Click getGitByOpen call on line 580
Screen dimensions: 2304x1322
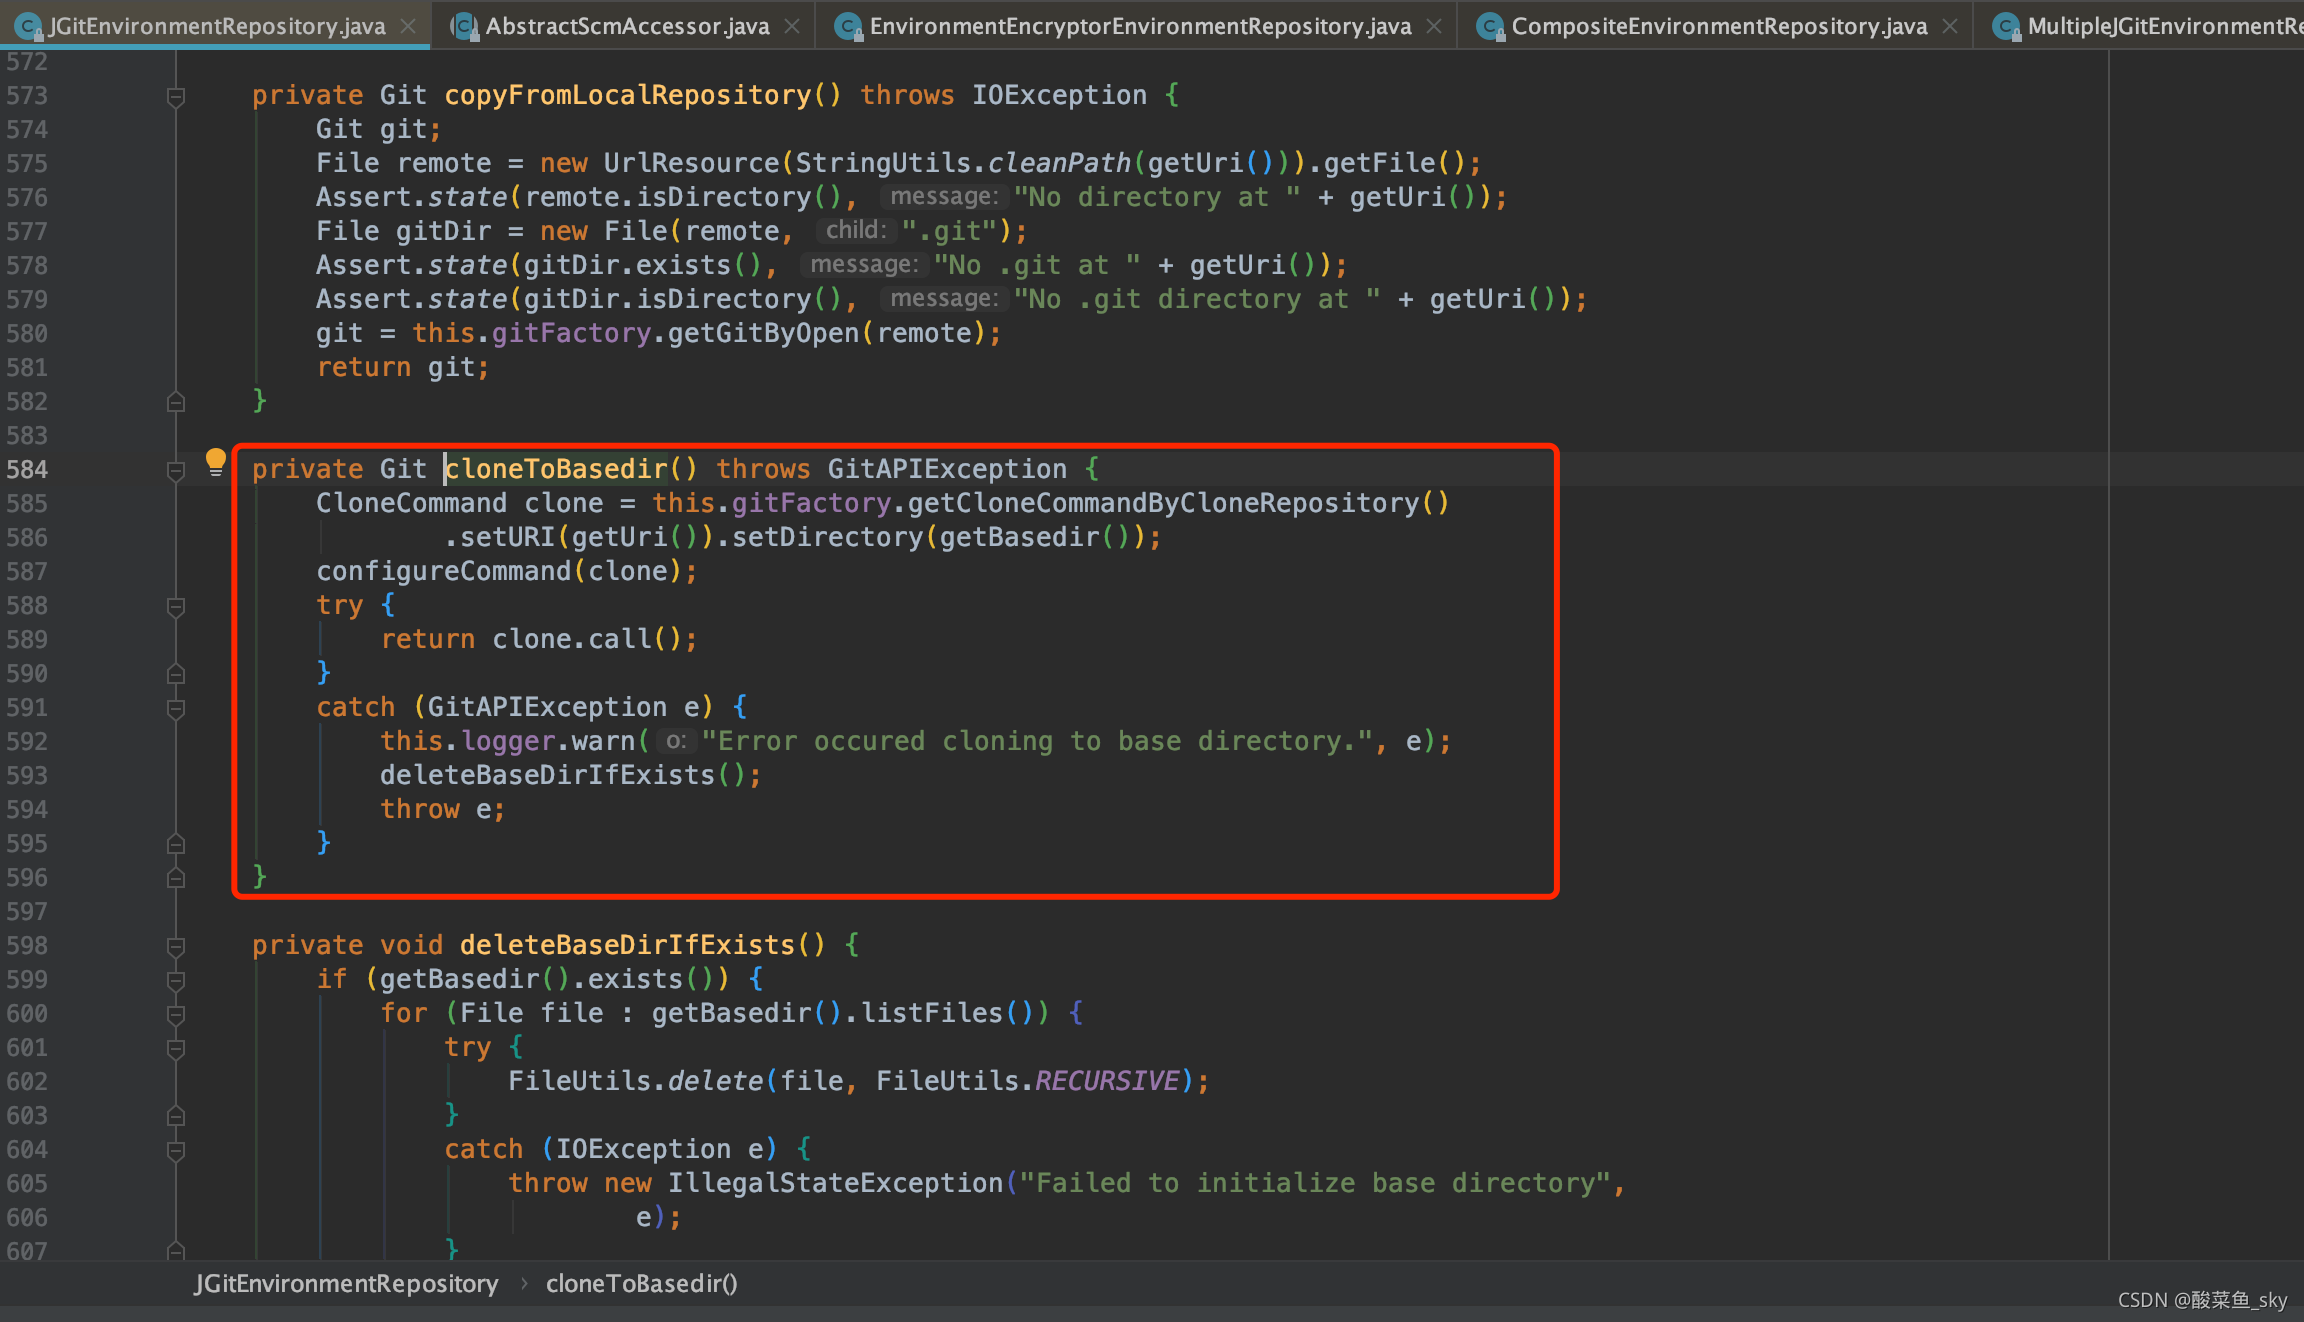point(764,333)
